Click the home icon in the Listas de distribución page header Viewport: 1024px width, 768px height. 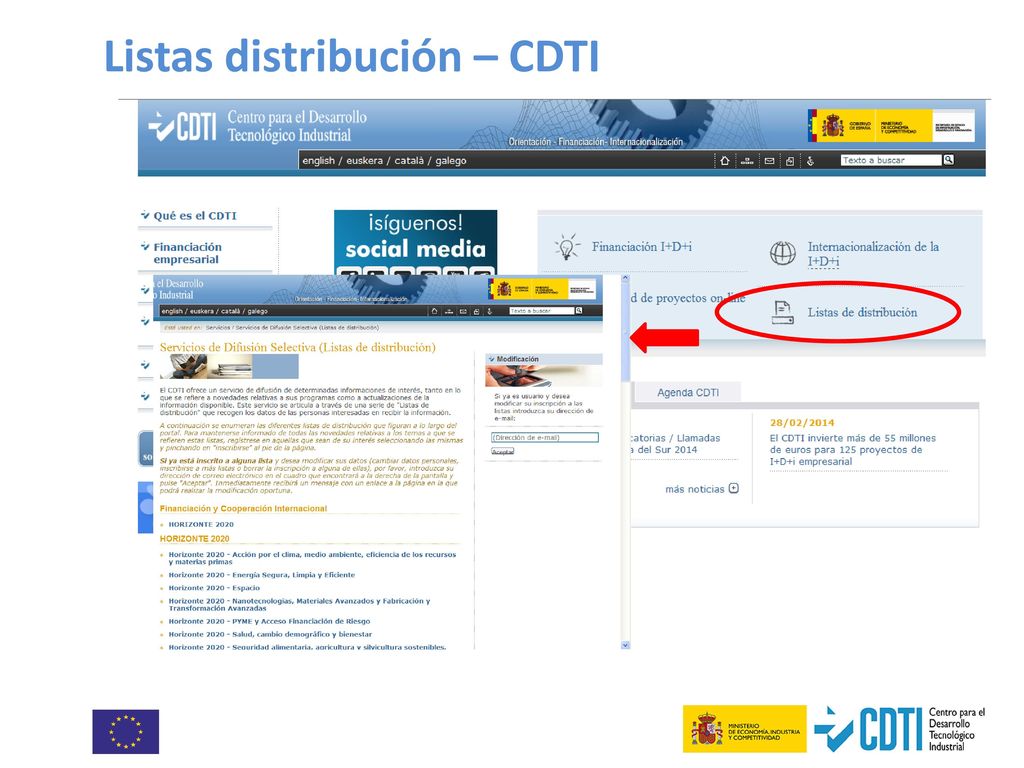pos(434,312)
